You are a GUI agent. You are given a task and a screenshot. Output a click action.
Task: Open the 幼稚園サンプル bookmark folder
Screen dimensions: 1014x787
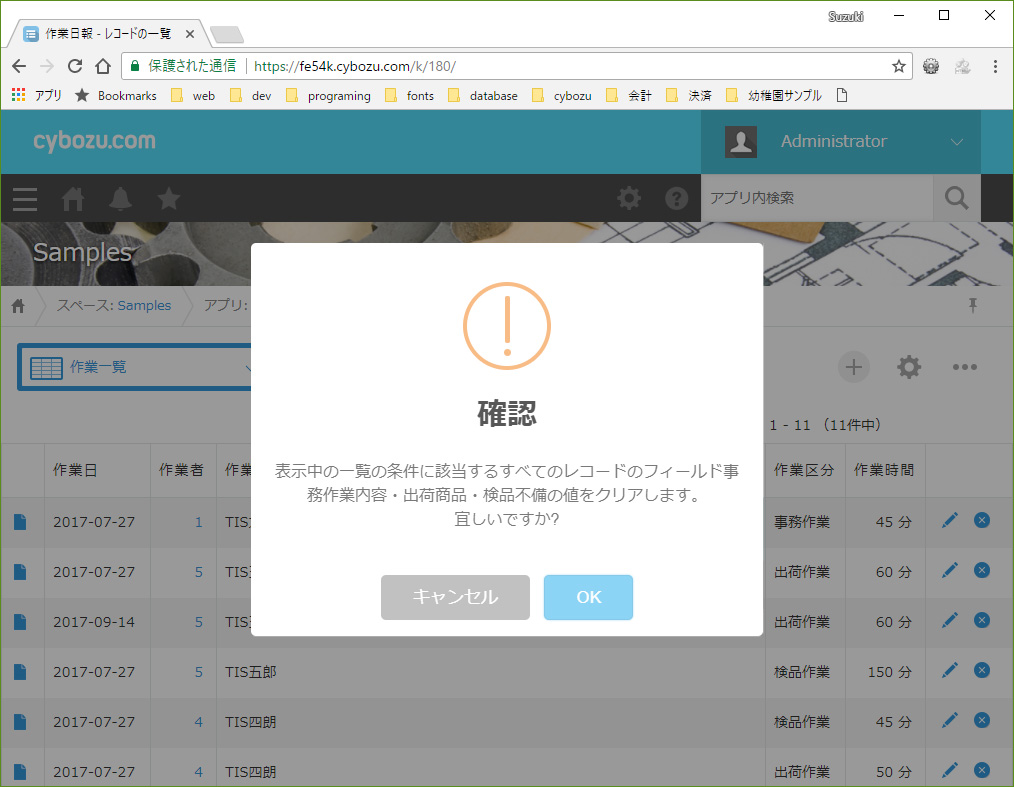click(x=774, y=96)
